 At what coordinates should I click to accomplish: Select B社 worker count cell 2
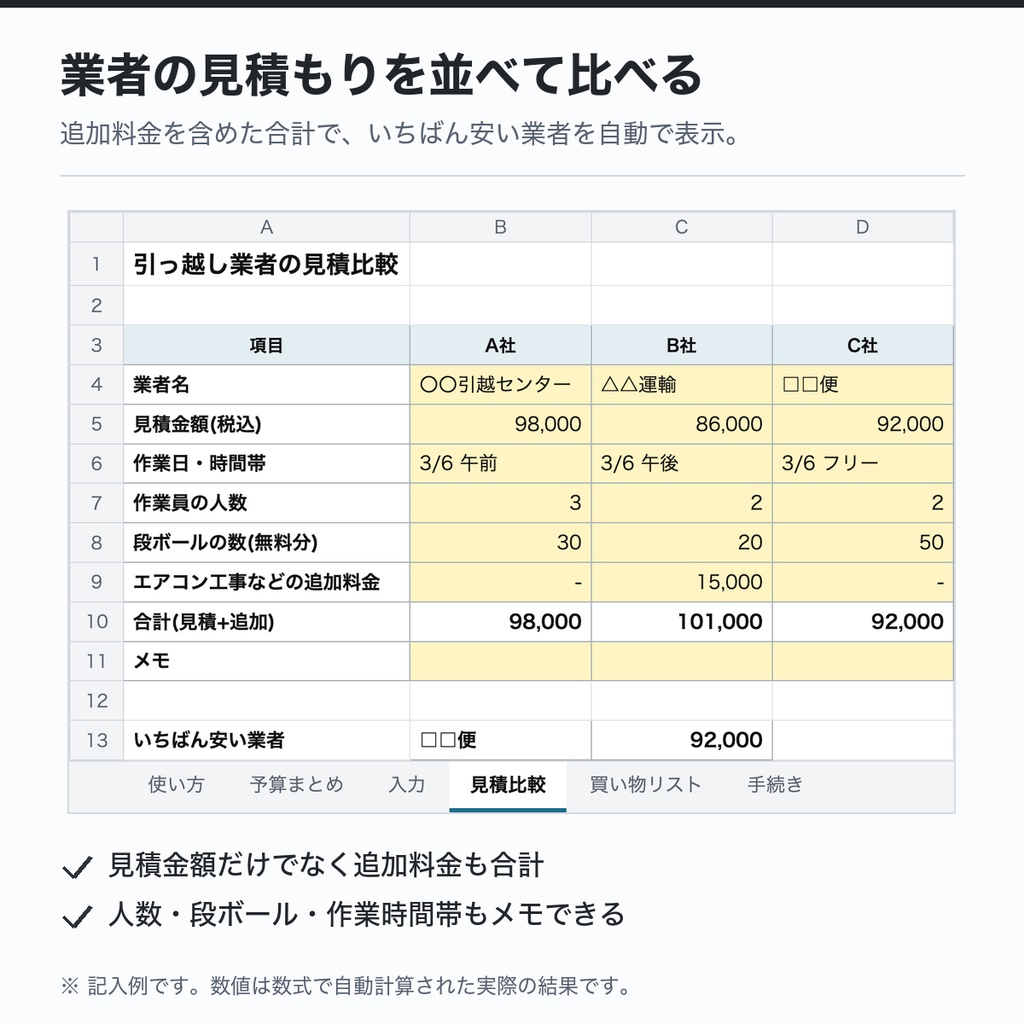681,503
